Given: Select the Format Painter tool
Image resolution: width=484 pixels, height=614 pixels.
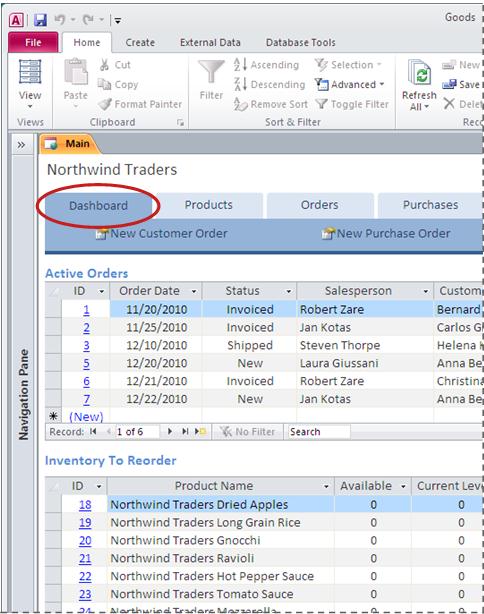Looking at the screenshot, I should [140, 104].
